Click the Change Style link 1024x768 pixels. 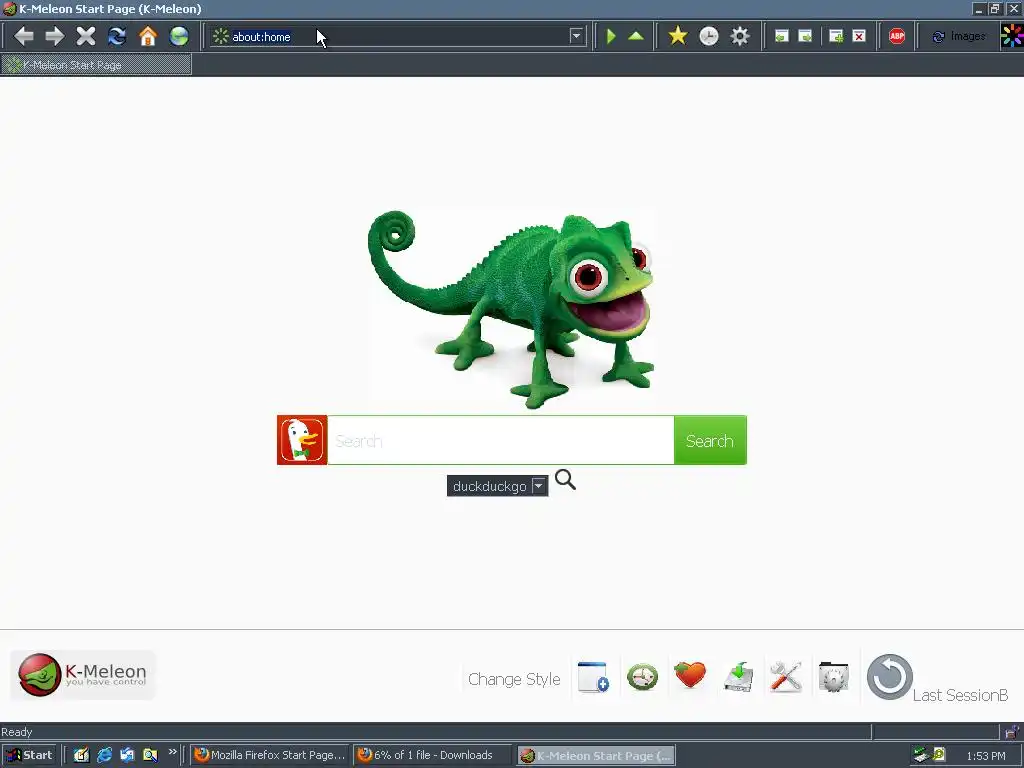[x=514, y=679]
